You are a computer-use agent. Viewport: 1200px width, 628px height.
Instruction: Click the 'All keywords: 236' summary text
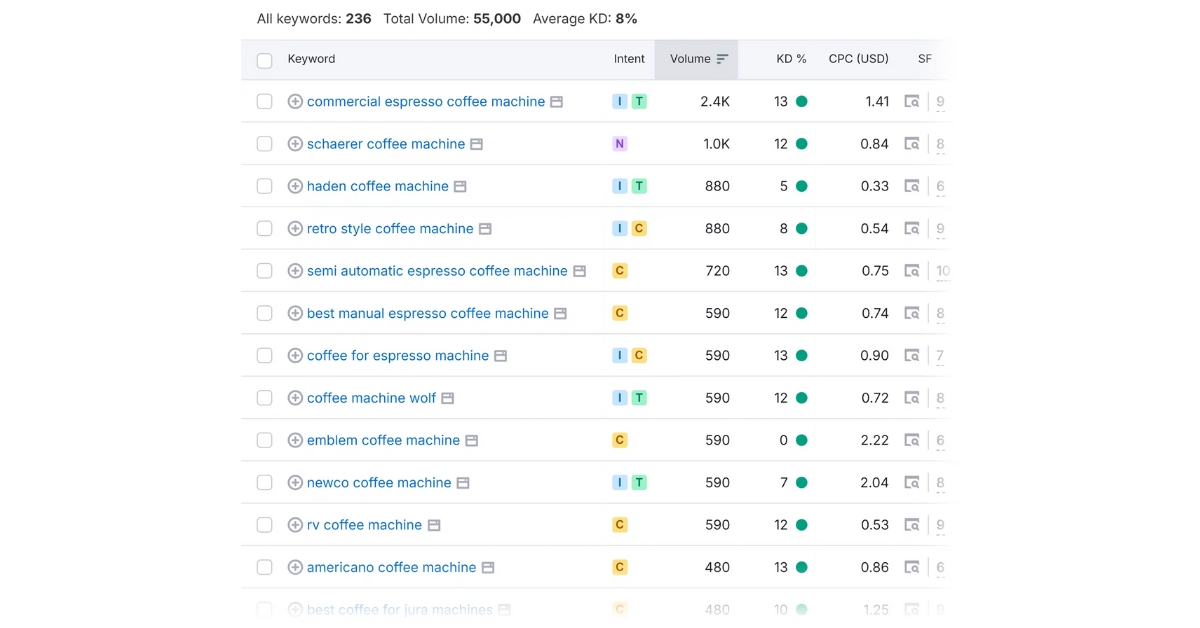314,19
